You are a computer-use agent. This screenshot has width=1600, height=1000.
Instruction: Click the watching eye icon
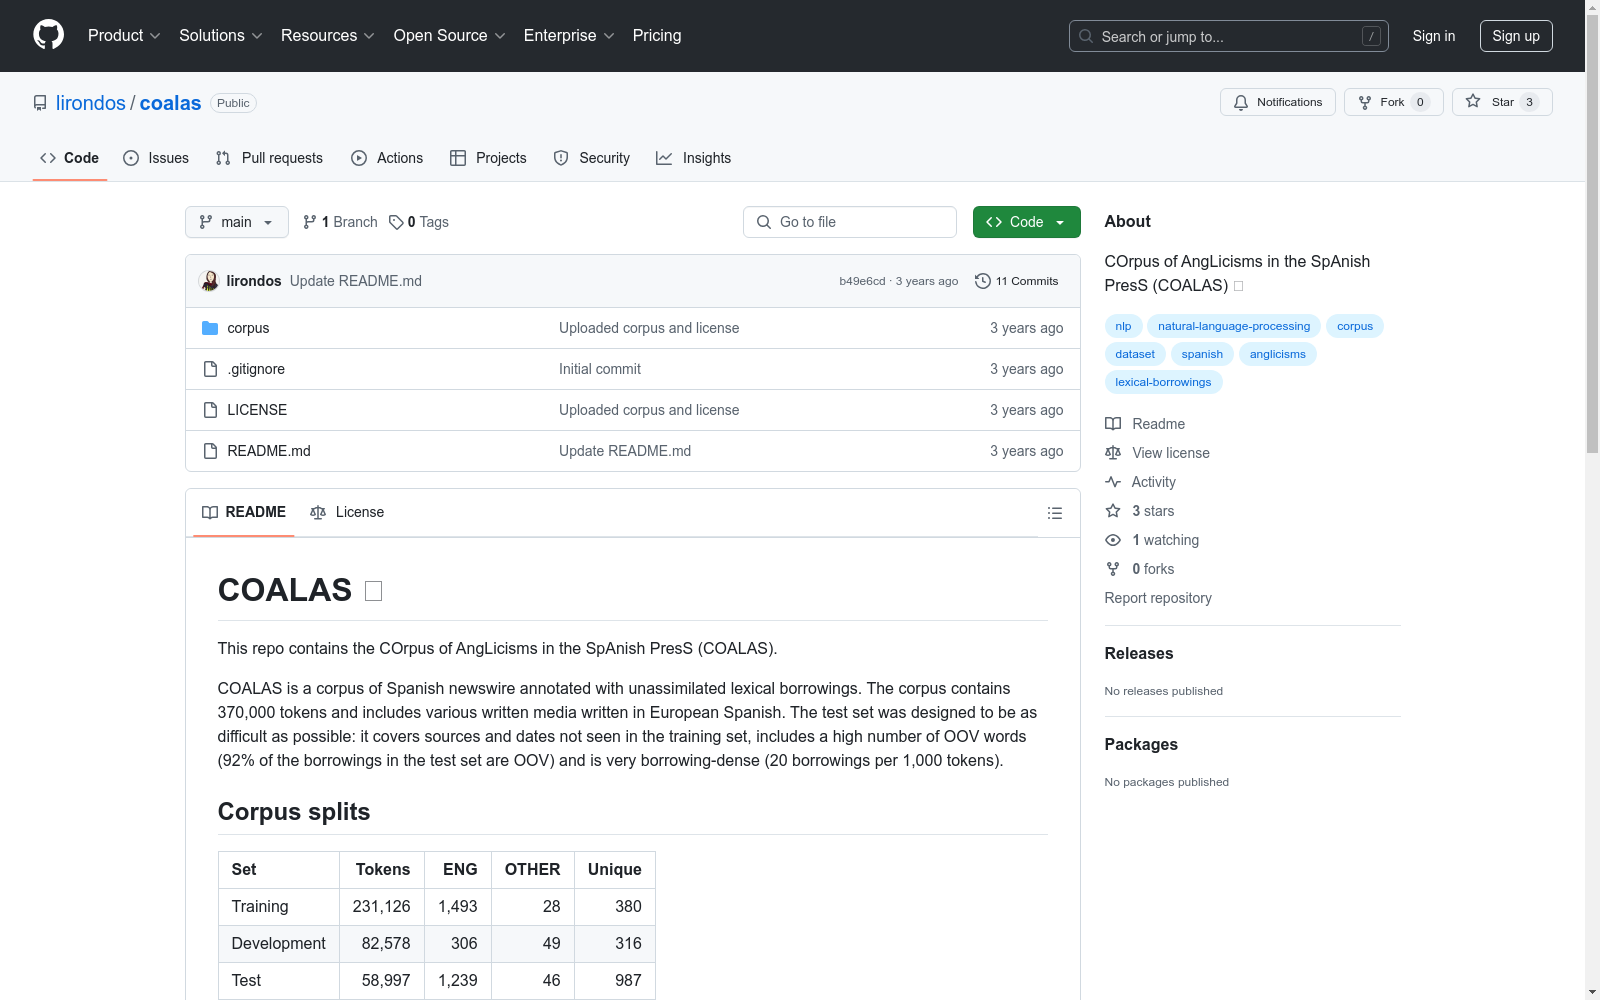point(1113,540)
